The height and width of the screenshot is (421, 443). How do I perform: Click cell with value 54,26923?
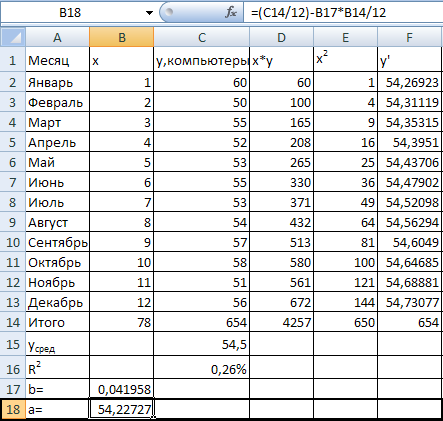[x=410, y=82]
